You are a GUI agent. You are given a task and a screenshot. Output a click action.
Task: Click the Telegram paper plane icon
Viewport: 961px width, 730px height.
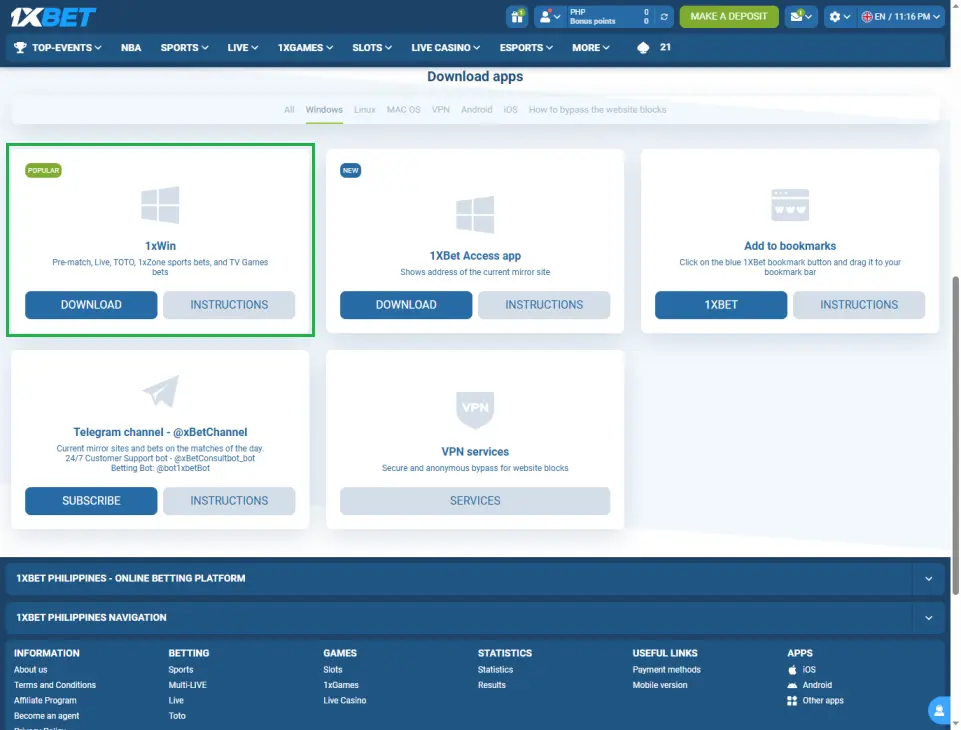pyautogui.click(x=160, y=392)
